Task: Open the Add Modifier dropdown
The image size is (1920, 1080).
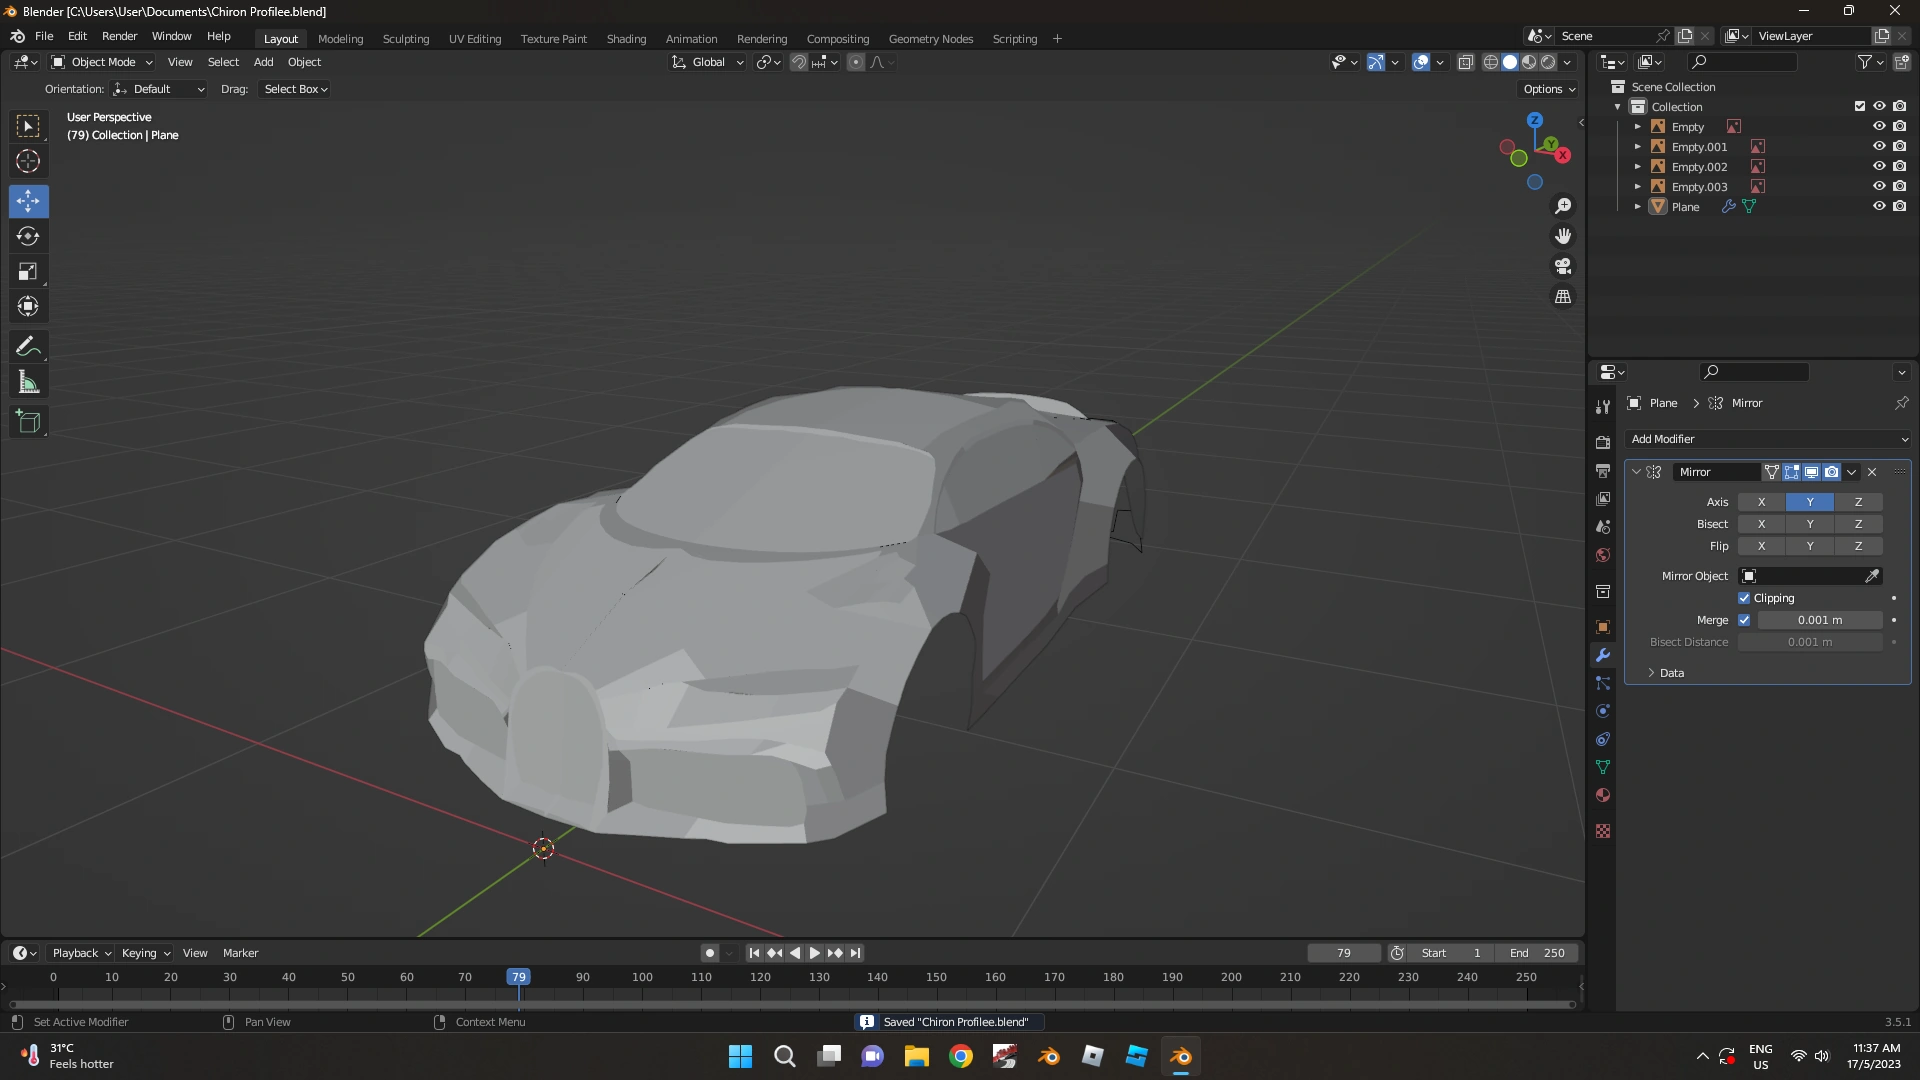Action: pyautogui.click(x=1768, y=439)
